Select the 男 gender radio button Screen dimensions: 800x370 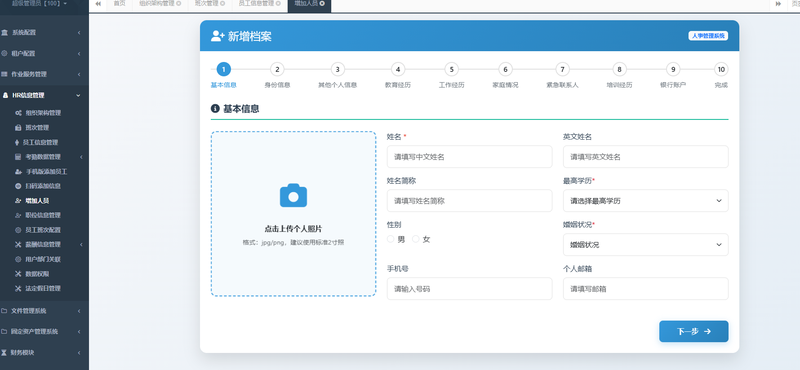tap(390, 239)
